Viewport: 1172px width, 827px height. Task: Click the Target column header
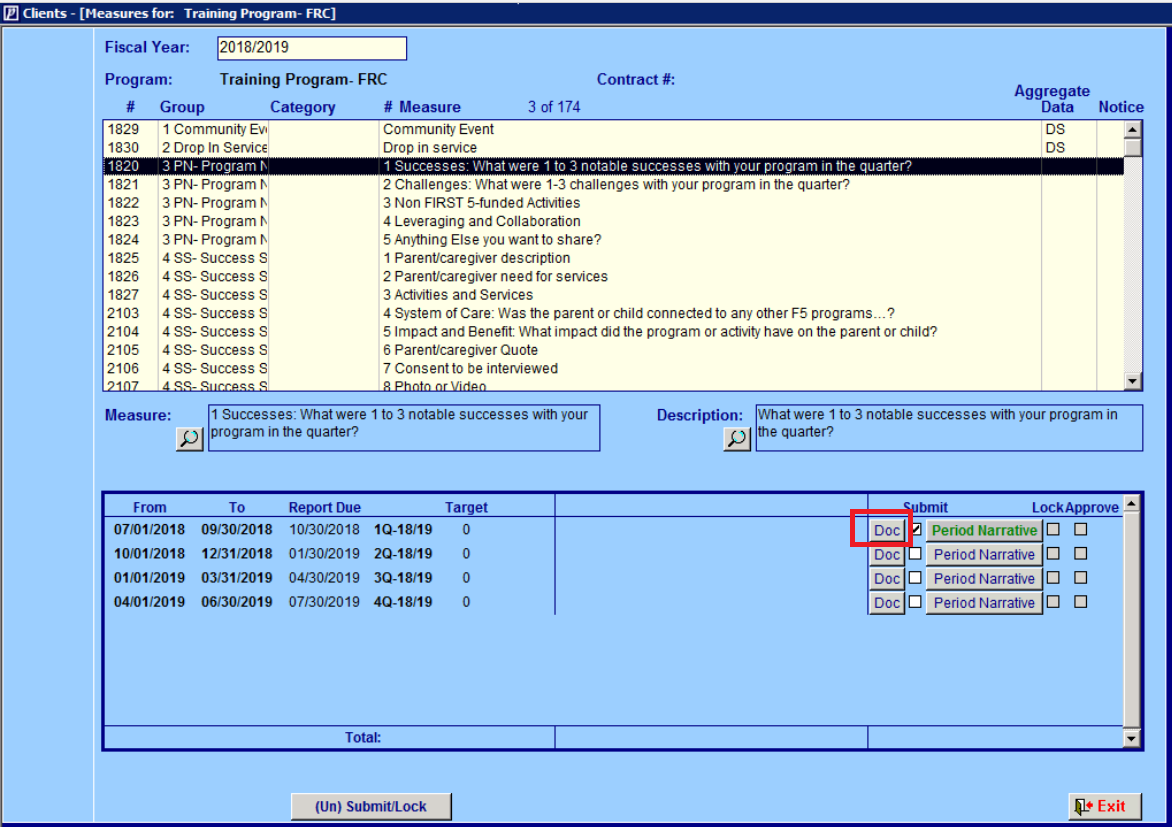[466, 507]
